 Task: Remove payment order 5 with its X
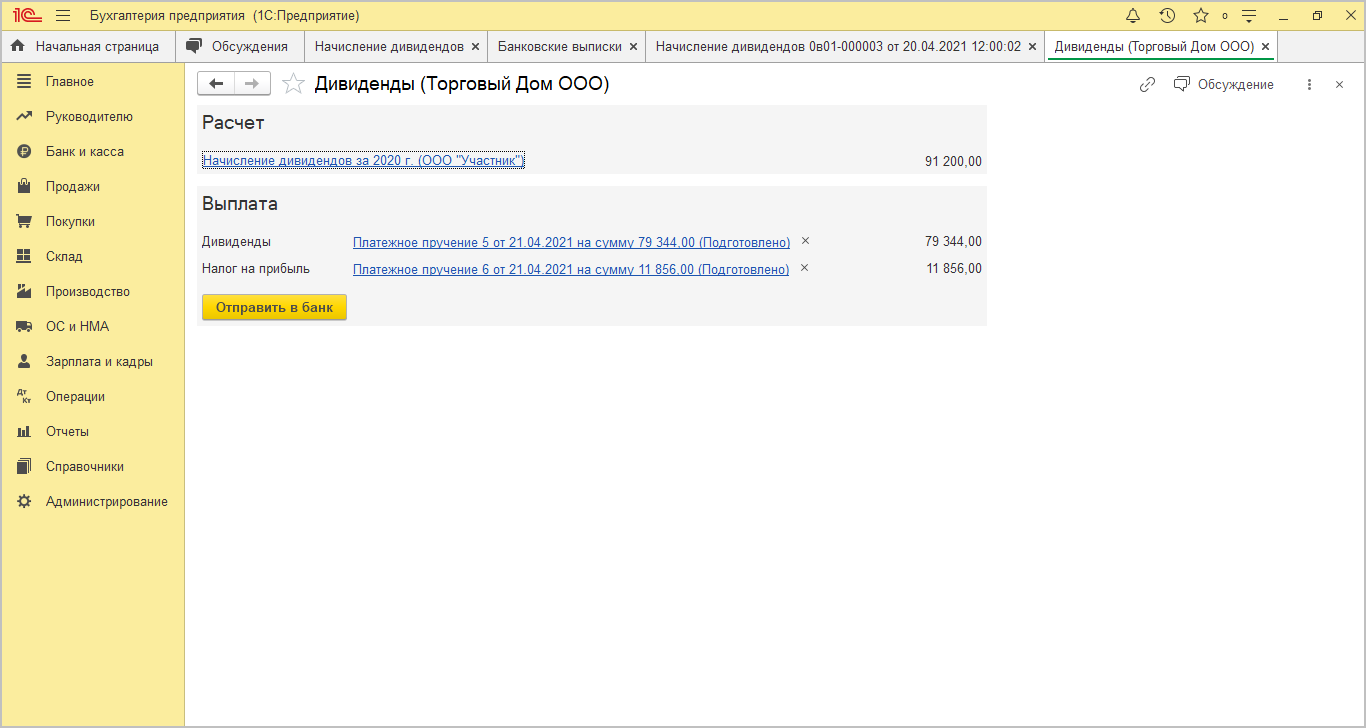click(805, 241)
